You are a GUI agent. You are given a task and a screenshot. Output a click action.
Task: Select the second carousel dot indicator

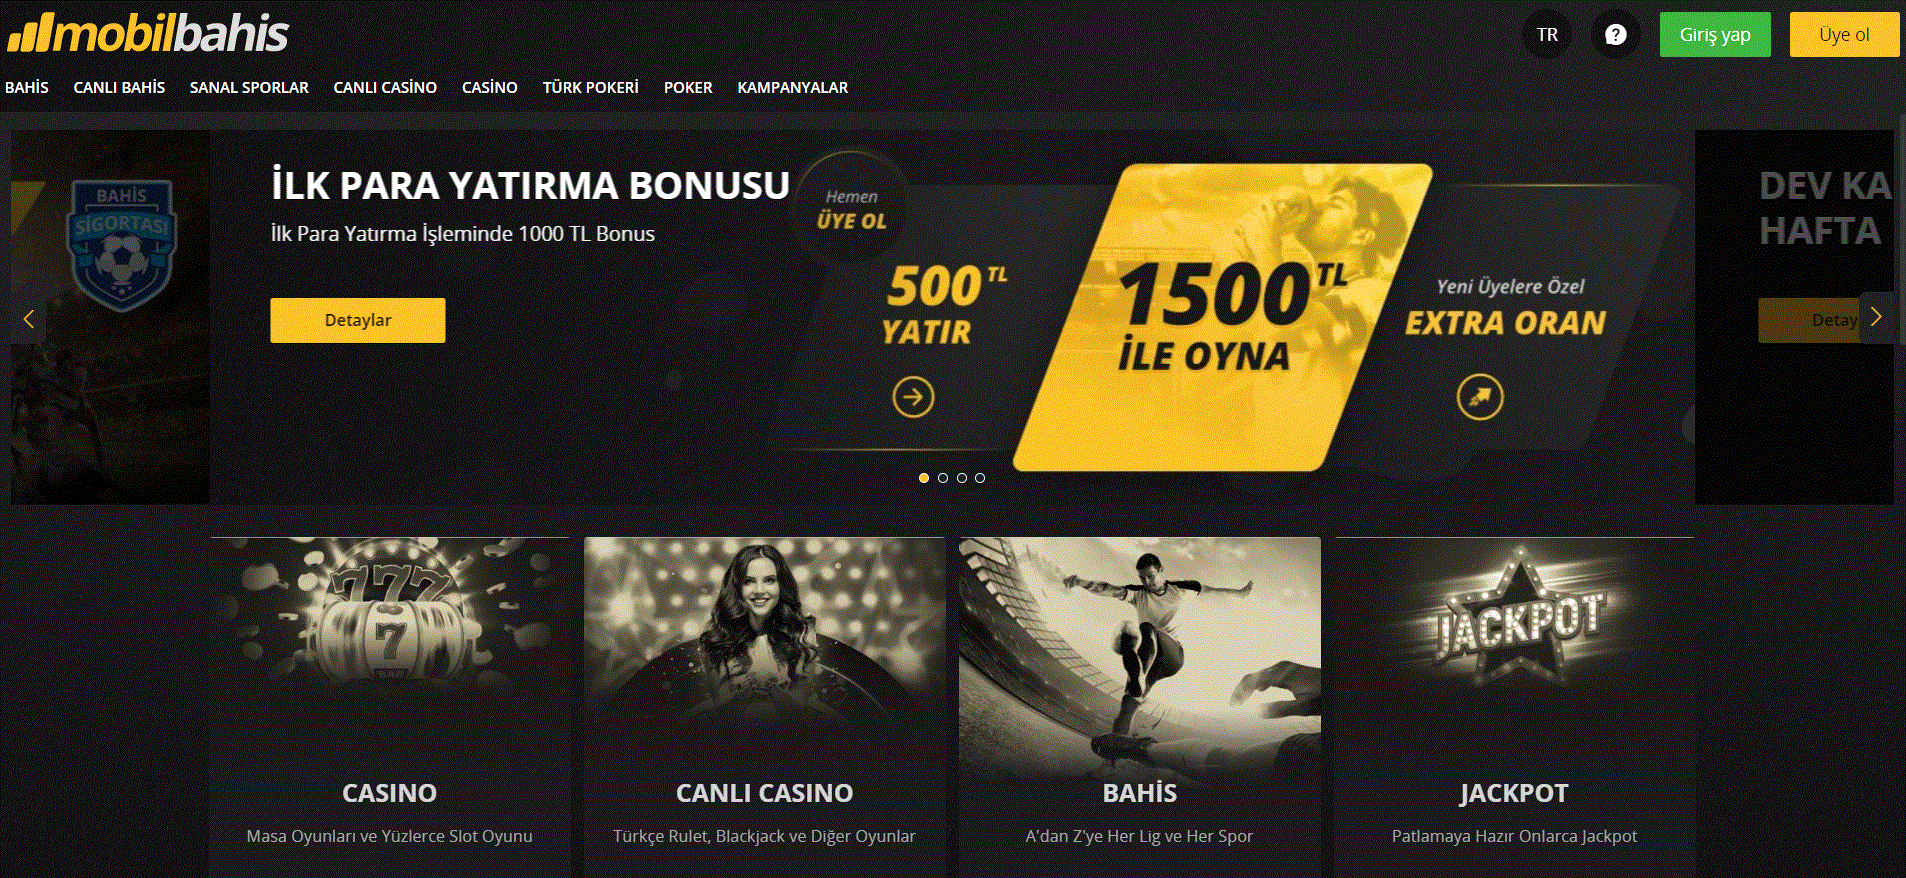coord(943,478)
